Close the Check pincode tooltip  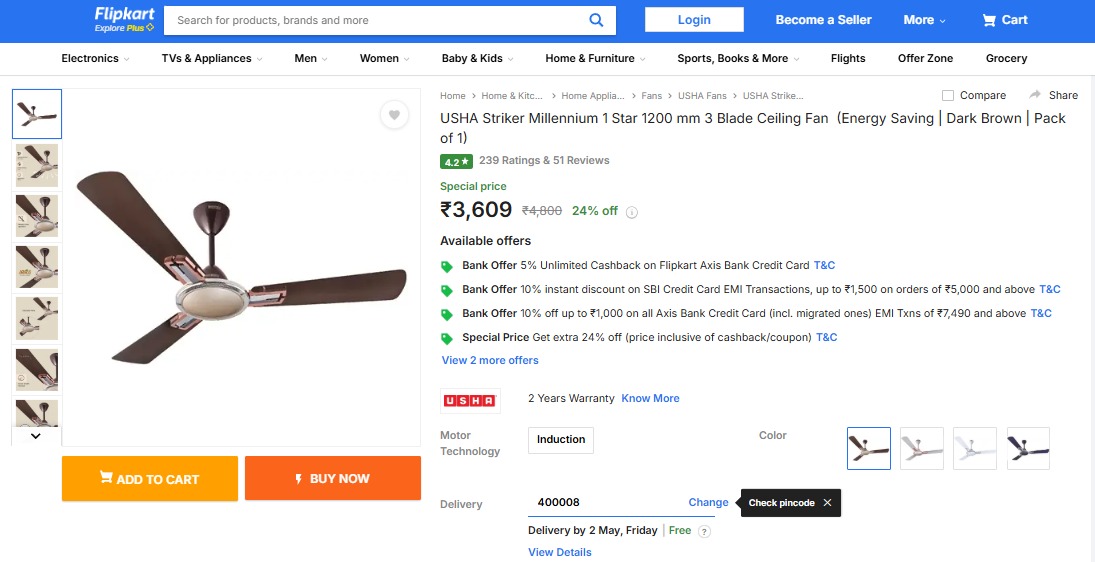(x=827, y=503)
